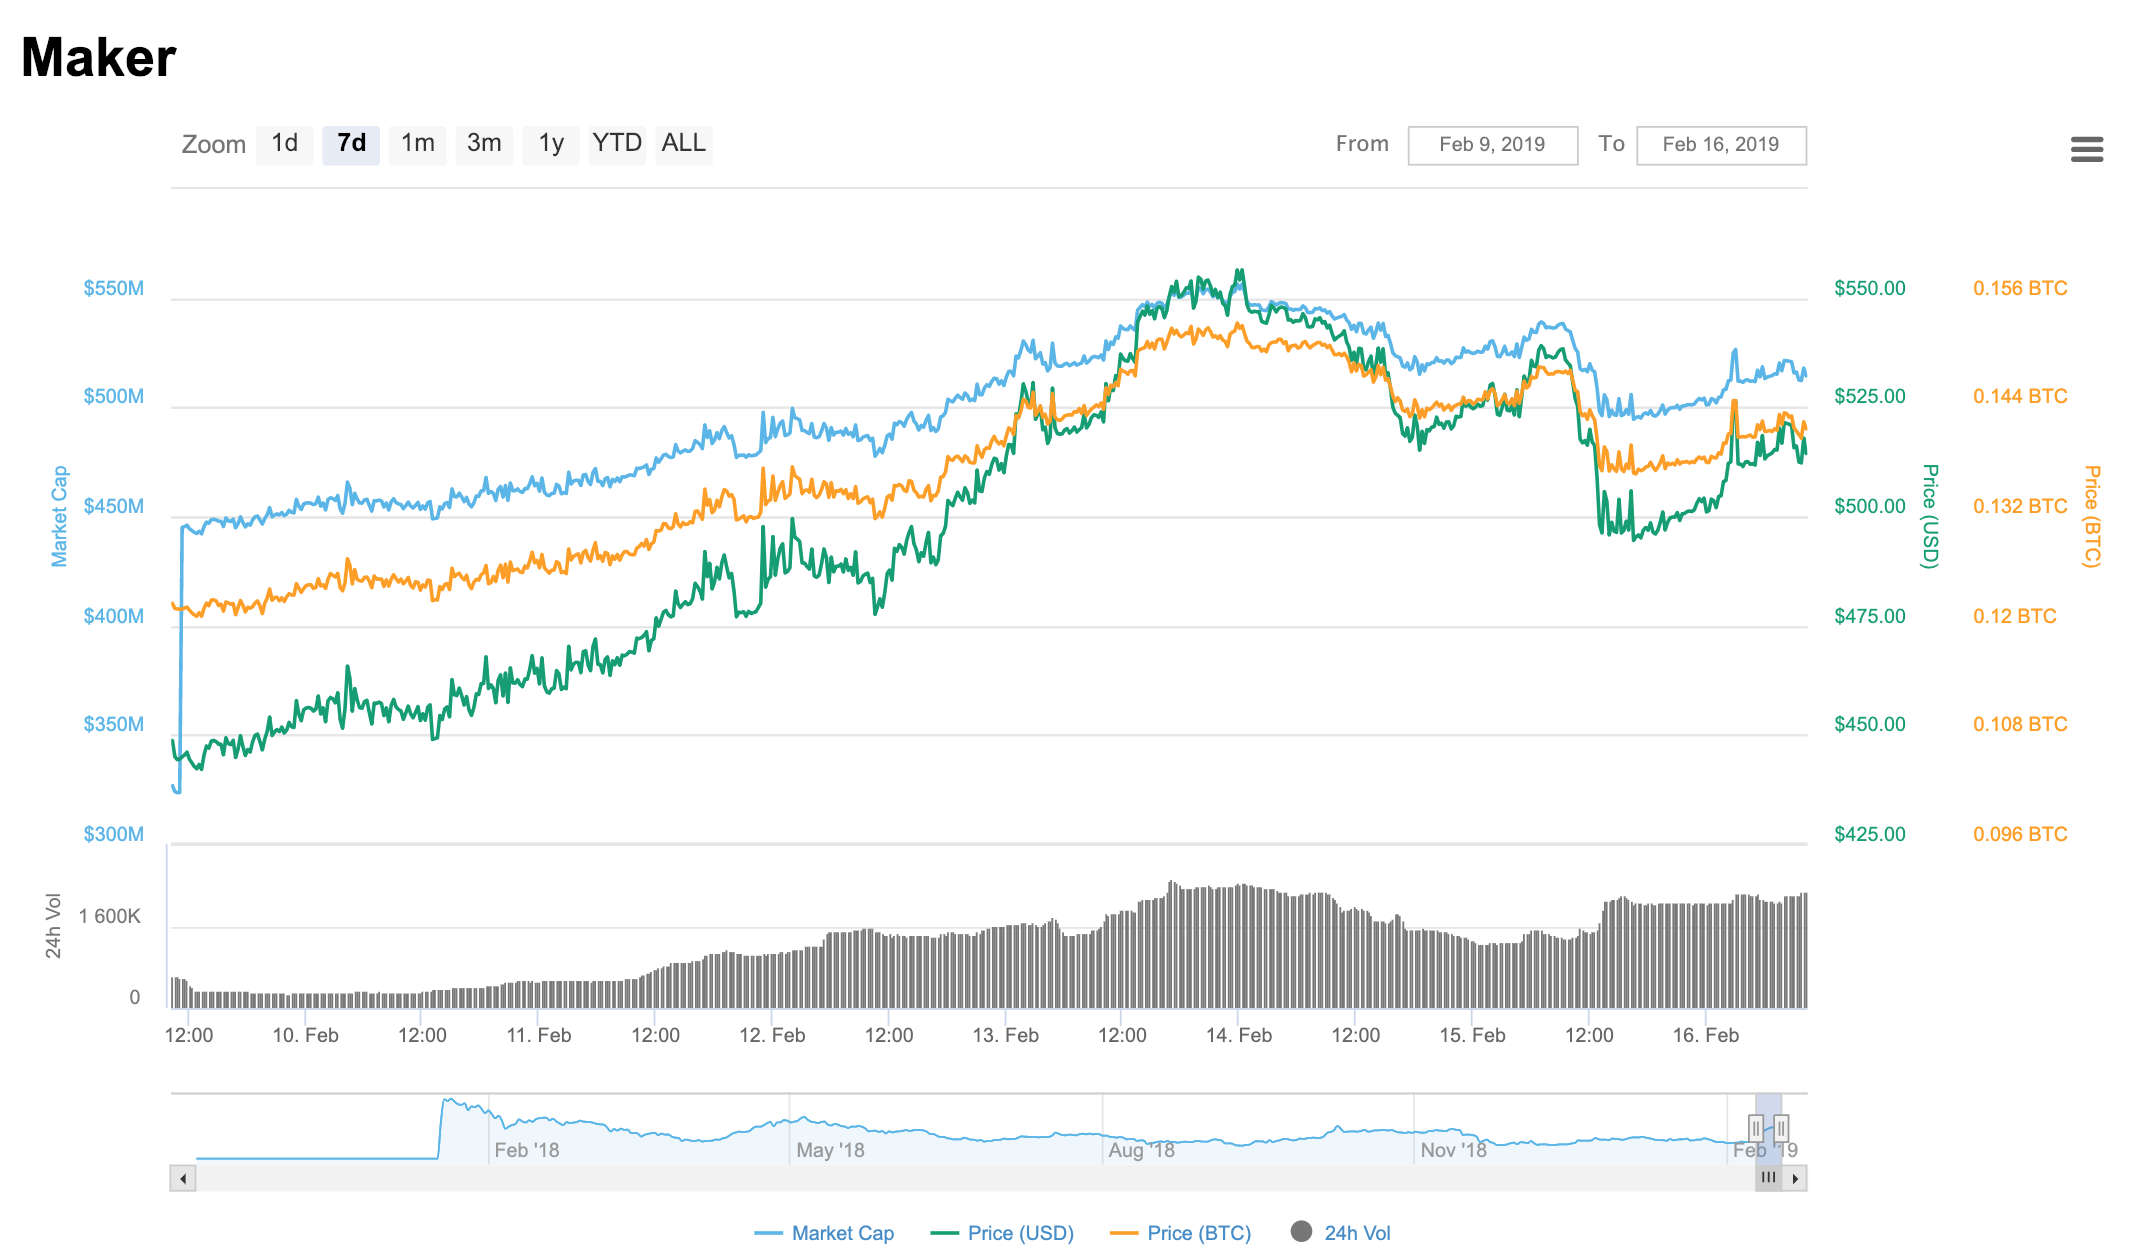This screenshot has height=1254, width=2136.
Task: Toggle the 24h Vol series in legend
Action: pyautogui.click(x=1341, y=1233)
